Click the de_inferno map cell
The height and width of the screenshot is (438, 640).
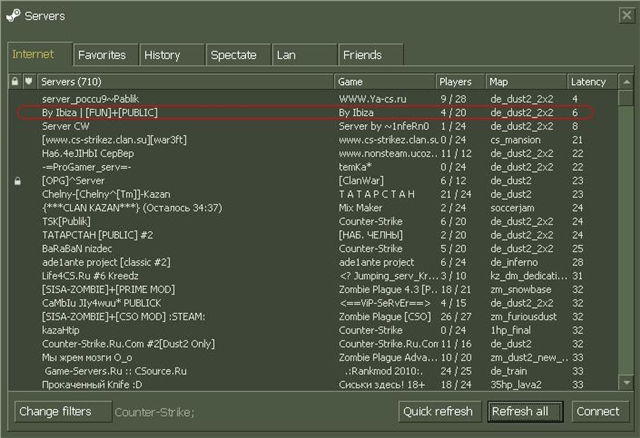pyautogui.click(x=514, y=262)
